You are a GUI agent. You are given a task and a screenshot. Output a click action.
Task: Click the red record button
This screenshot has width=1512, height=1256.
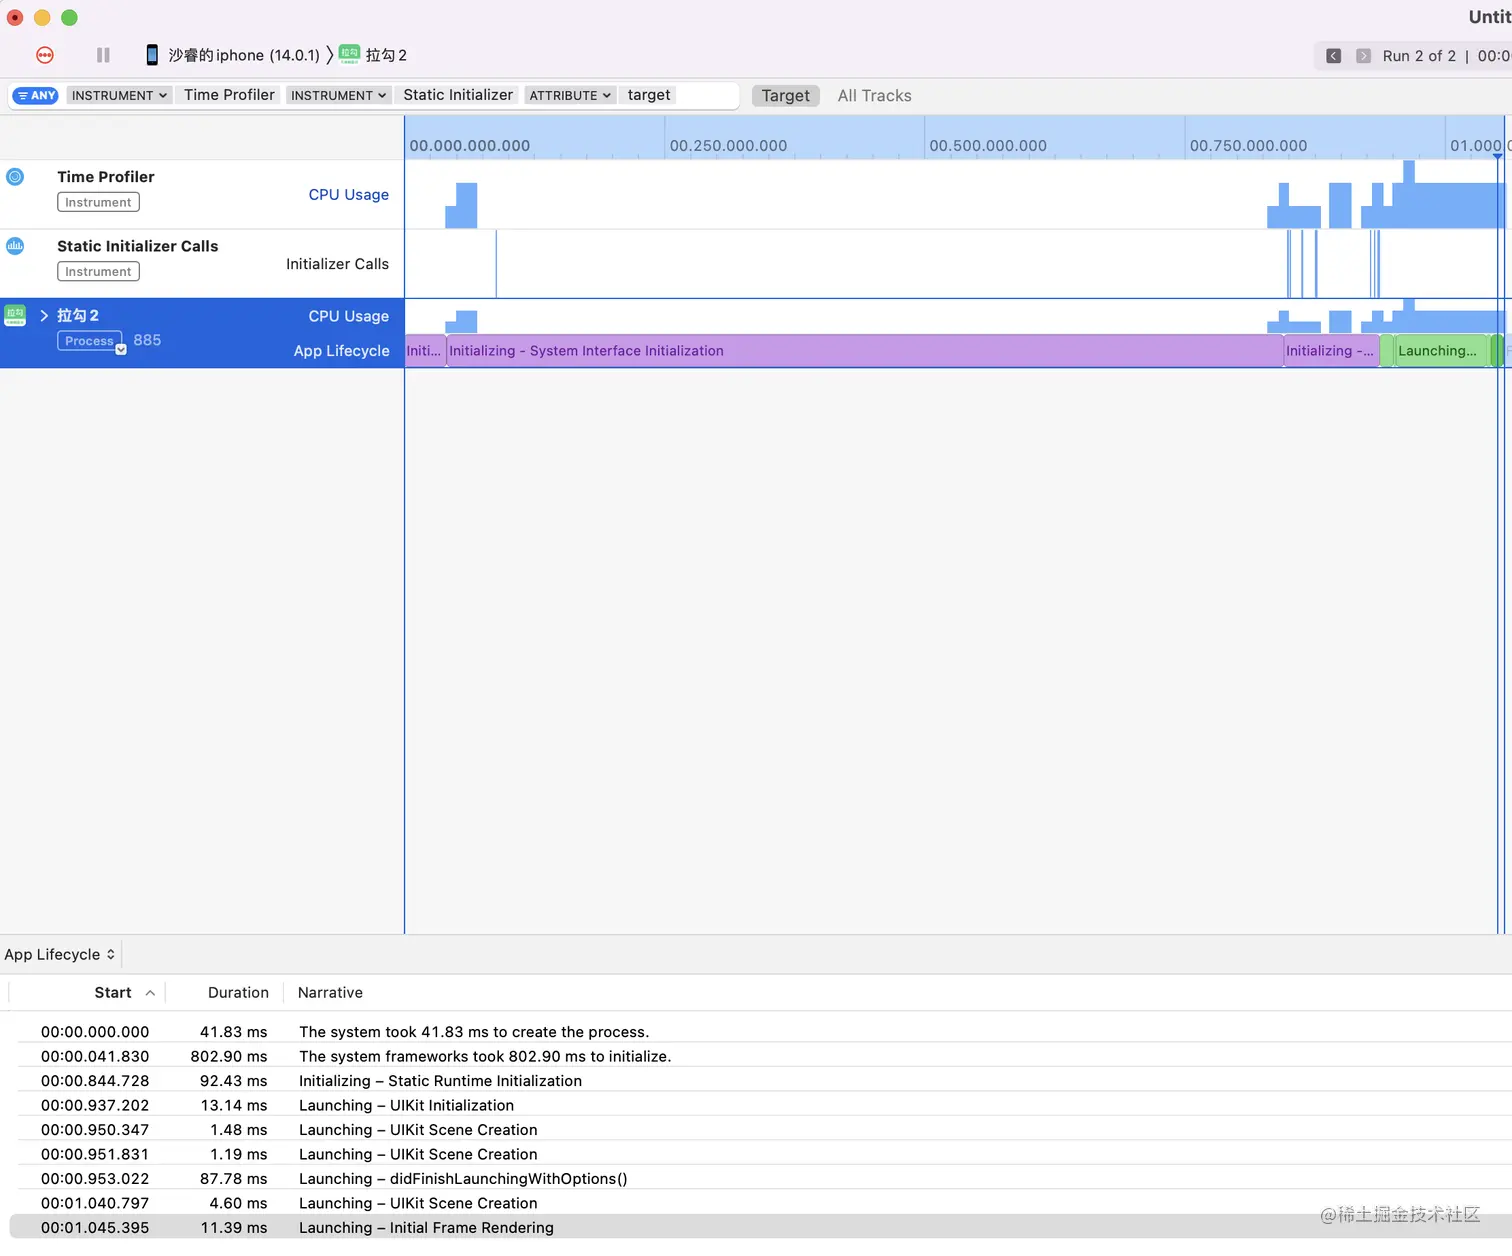pos(45,55)
